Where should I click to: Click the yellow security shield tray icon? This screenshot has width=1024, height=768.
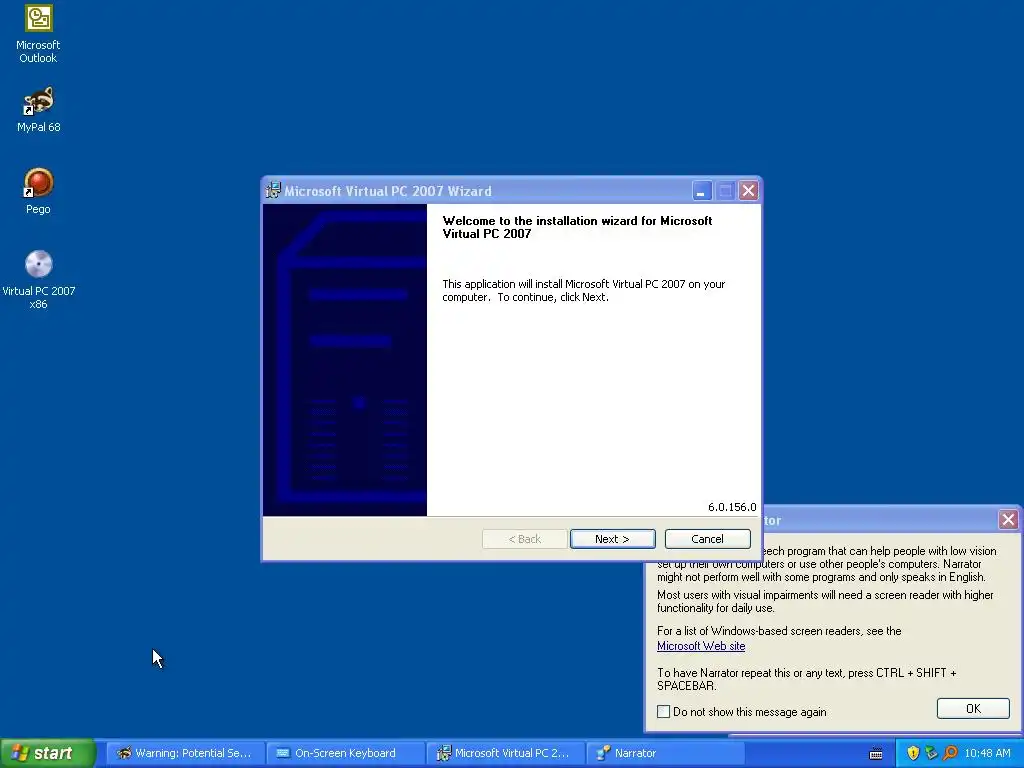pyautogui.click(x=913, y=753)
